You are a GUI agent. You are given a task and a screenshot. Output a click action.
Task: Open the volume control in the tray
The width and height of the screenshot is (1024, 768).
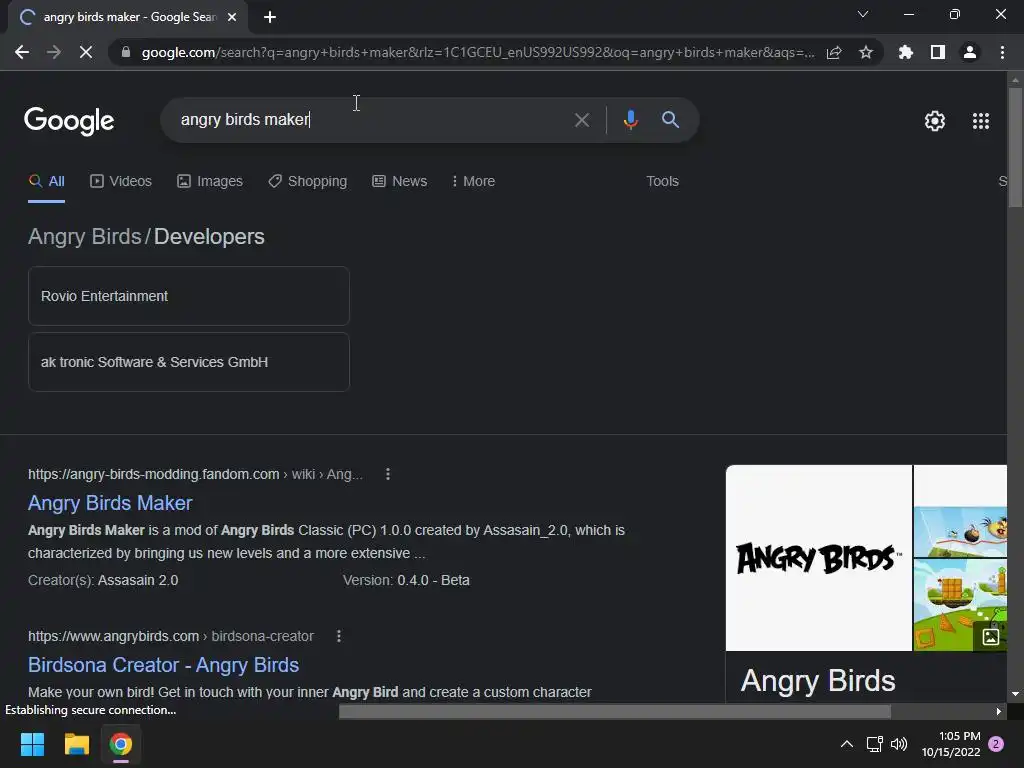click(899, 744)
